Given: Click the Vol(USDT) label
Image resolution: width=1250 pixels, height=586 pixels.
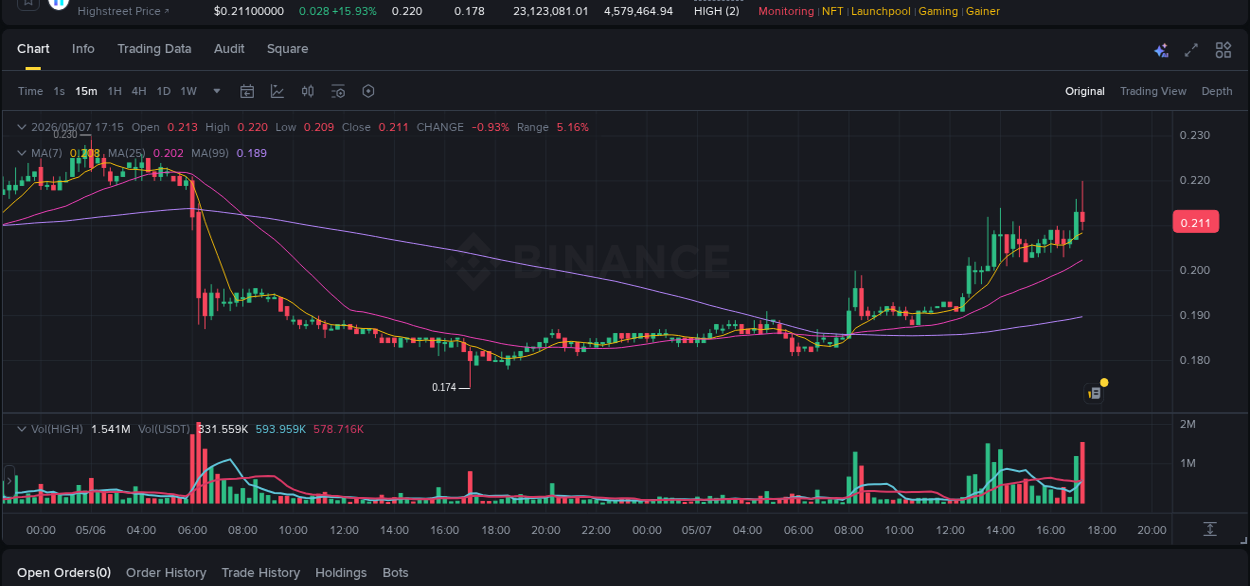Looking at the screenshot, I should pos(164,429).
